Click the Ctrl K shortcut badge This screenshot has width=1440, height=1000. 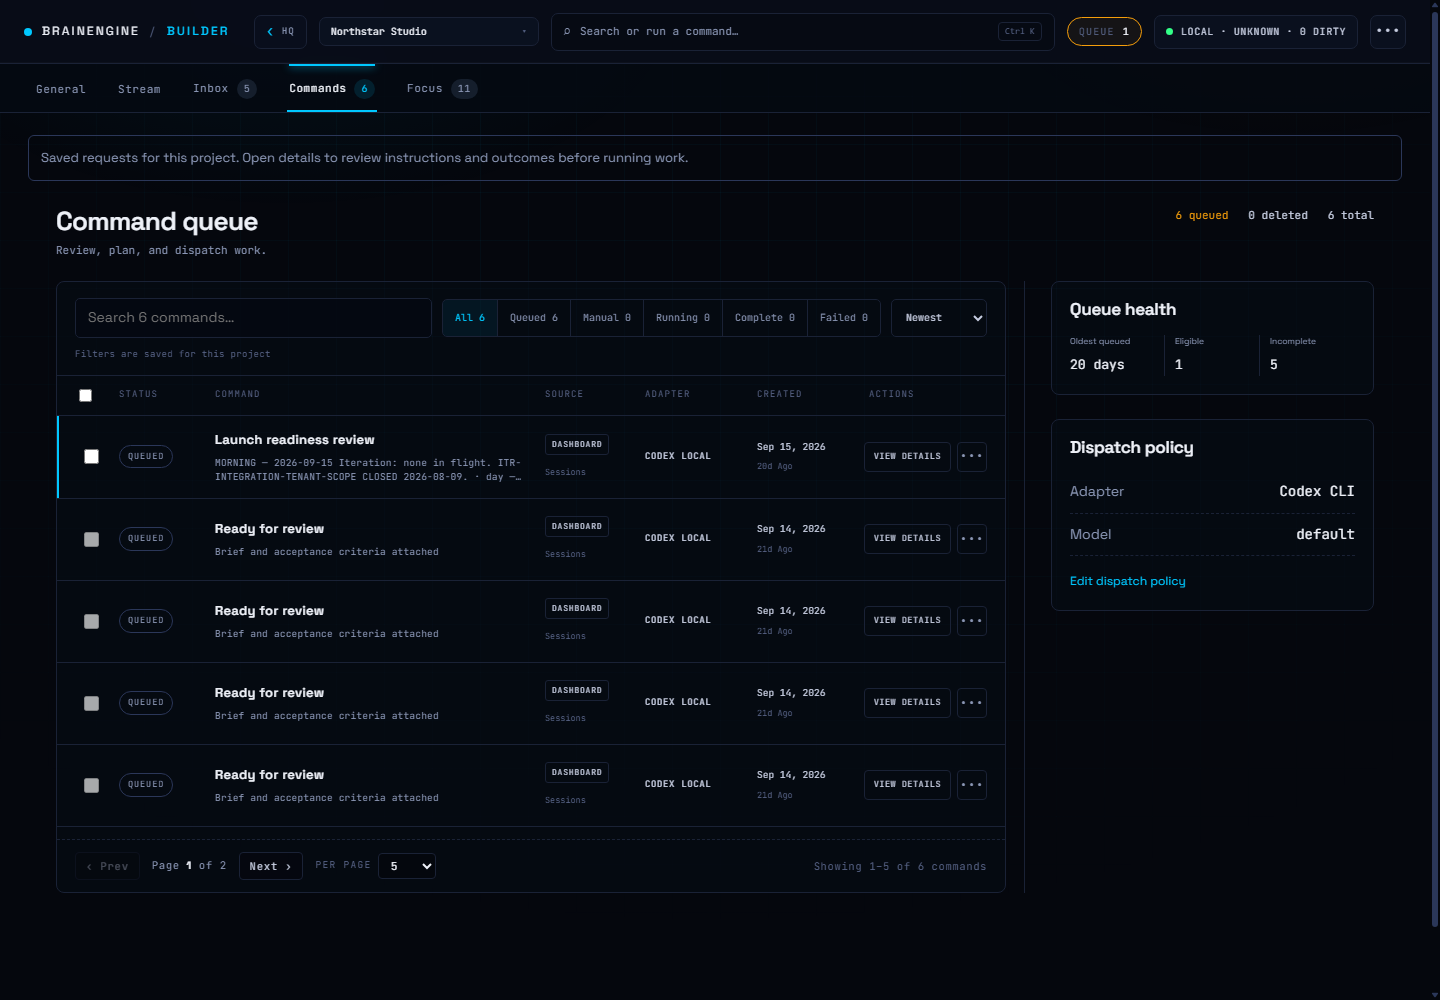pyautogui.click(x=1020, y=32)
